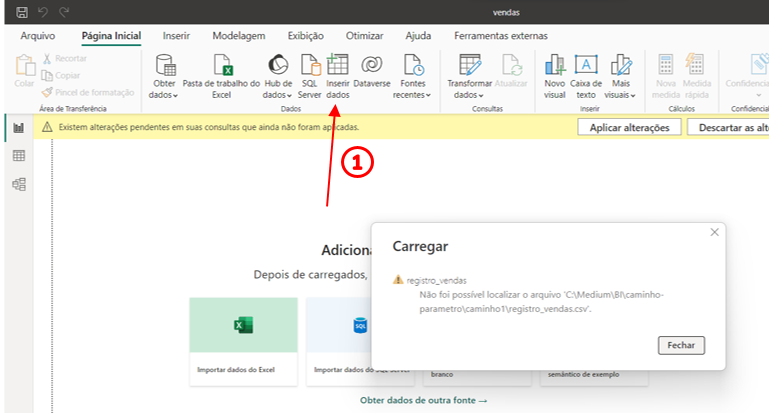The width and height of the screenshot is (769, 413).
Task: Click the Redo arrow in title bar
Action: click(x=64, y=12)
